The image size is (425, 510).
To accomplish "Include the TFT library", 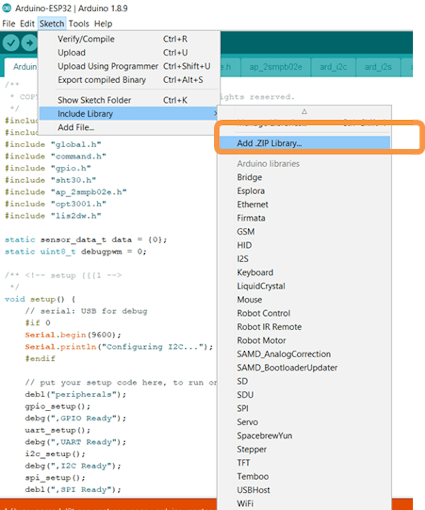I will 305,463.
